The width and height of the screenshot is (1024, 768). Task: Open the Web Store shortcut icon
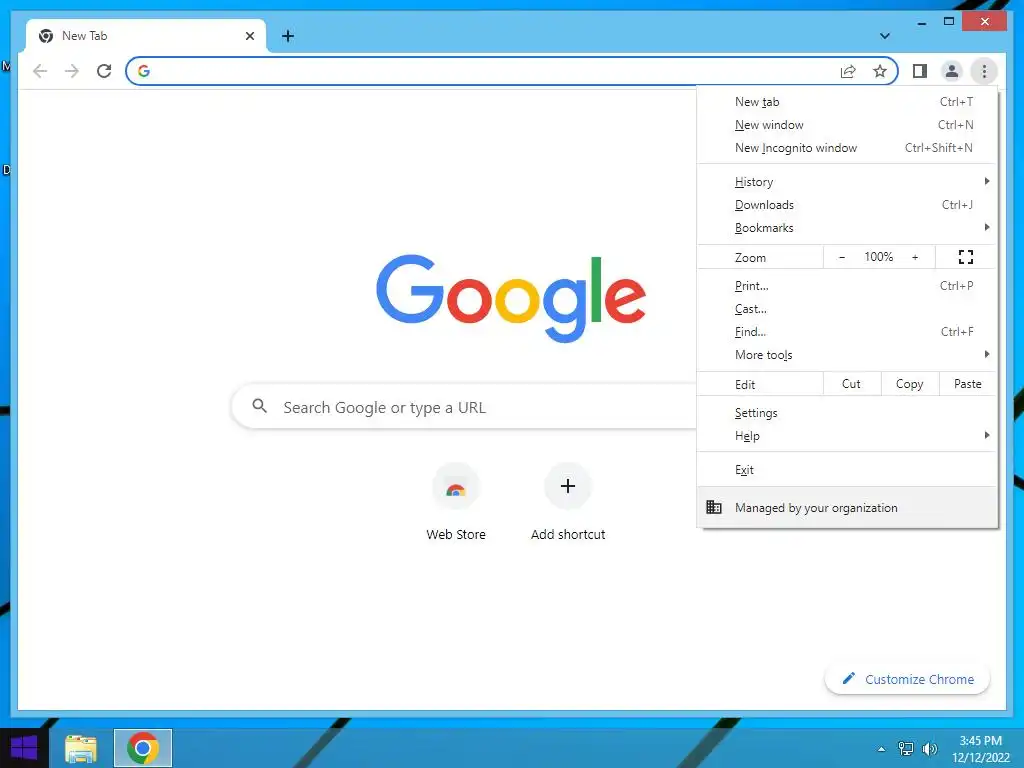(456, 487)
